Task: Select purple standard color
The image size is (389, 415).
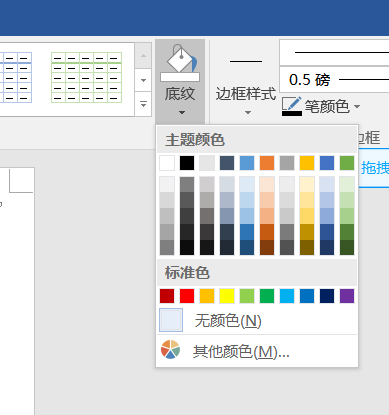Action: click(x=347, y=296)
